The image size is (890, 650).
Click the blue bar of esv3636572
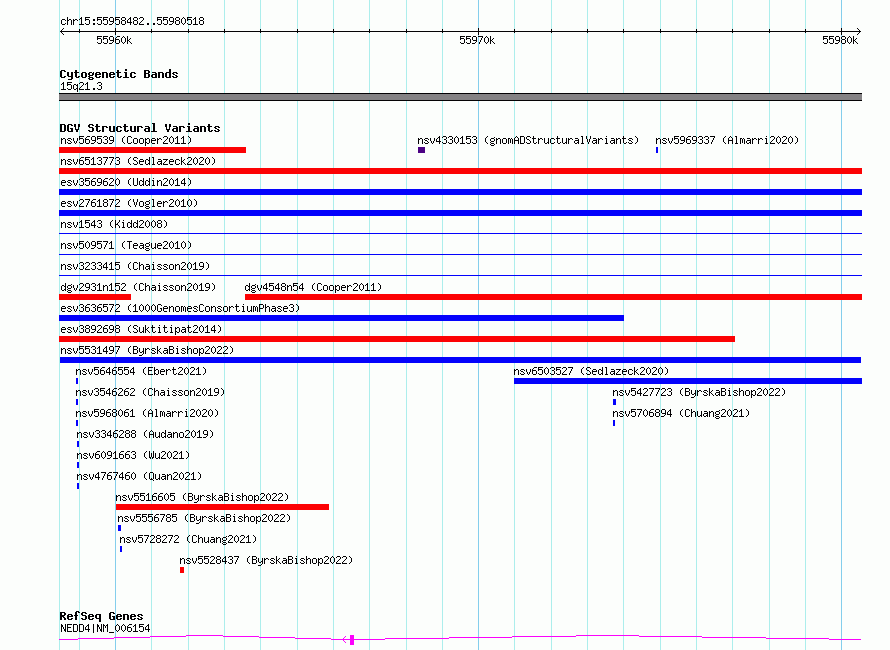(341, 318)
